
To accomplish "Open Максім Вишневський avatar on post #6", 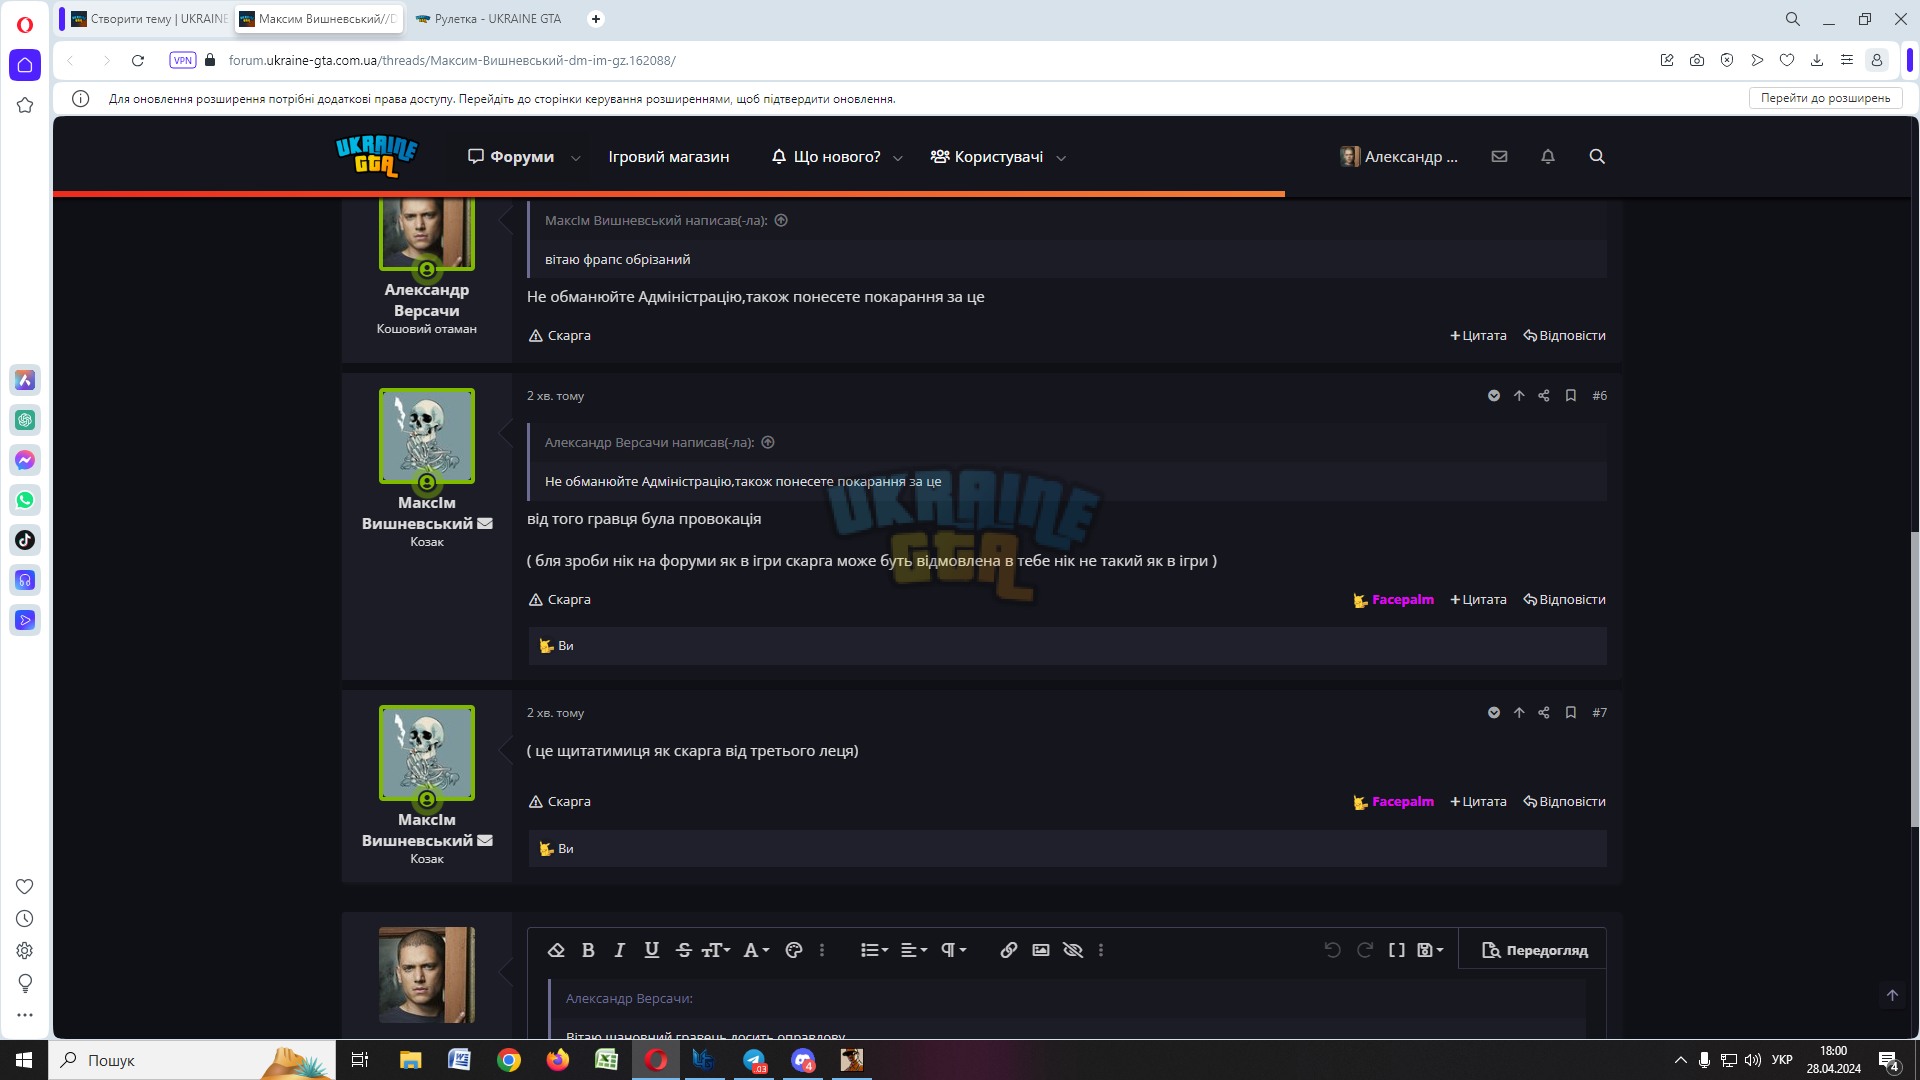I will [x=427, y=436].
